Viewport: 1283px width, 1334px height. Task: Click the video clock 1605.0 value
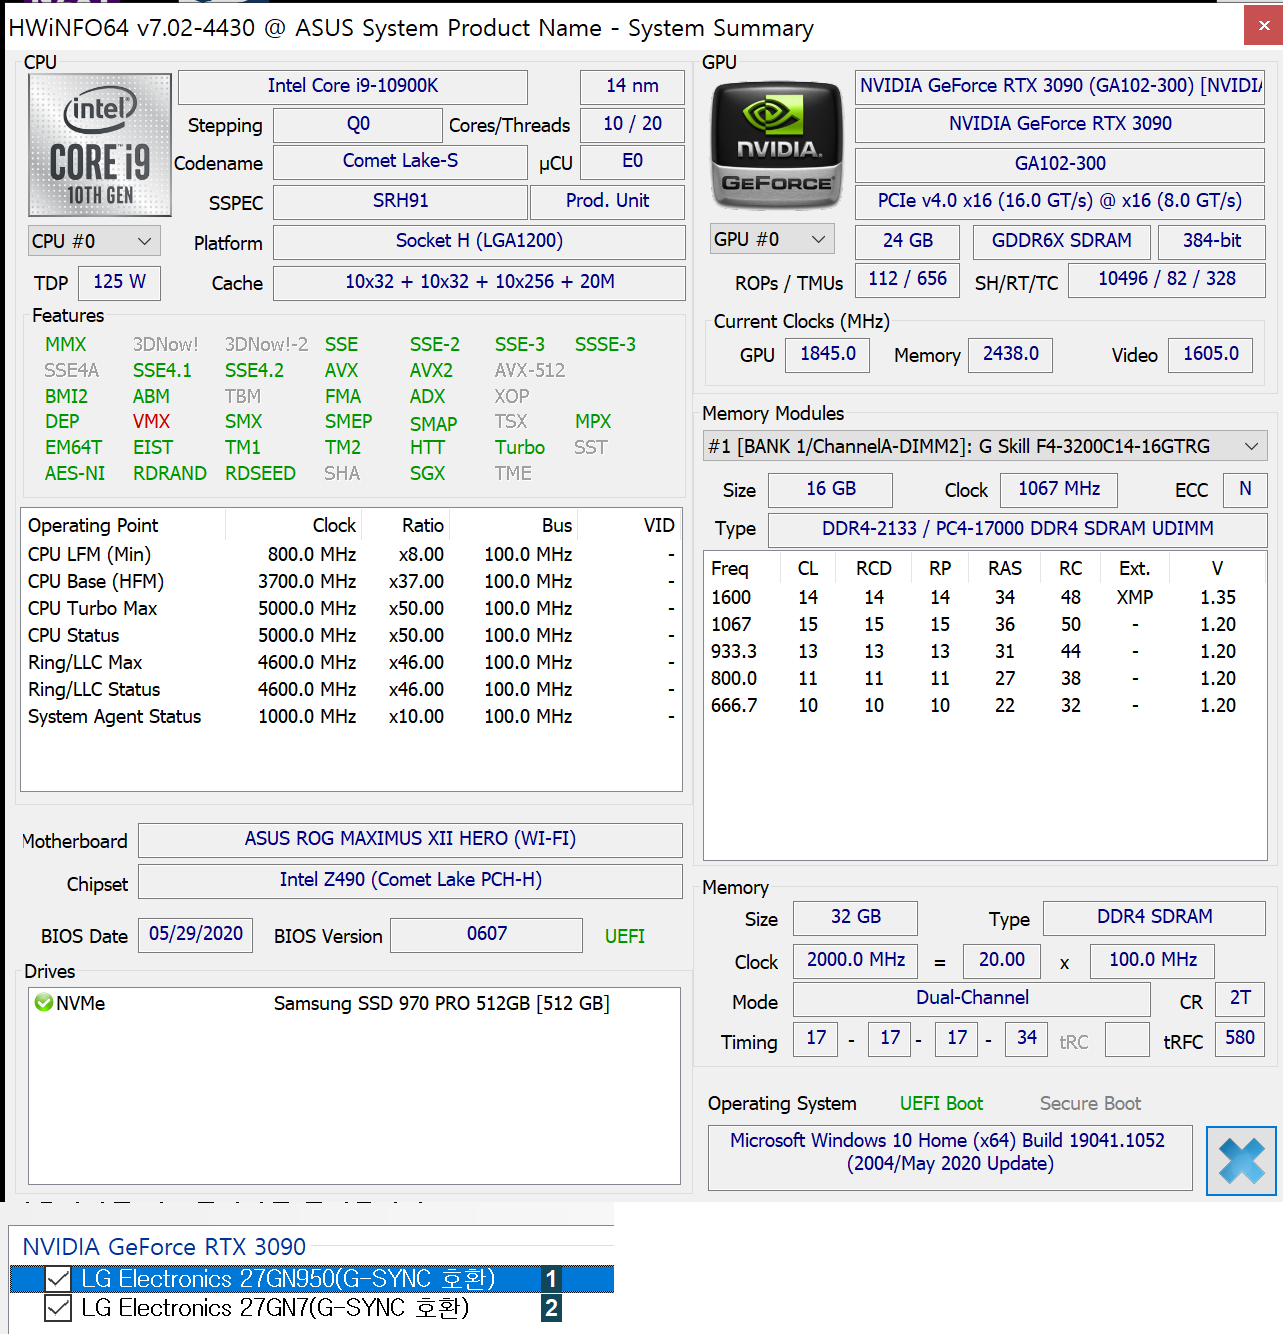click(x=1210, y=354)
